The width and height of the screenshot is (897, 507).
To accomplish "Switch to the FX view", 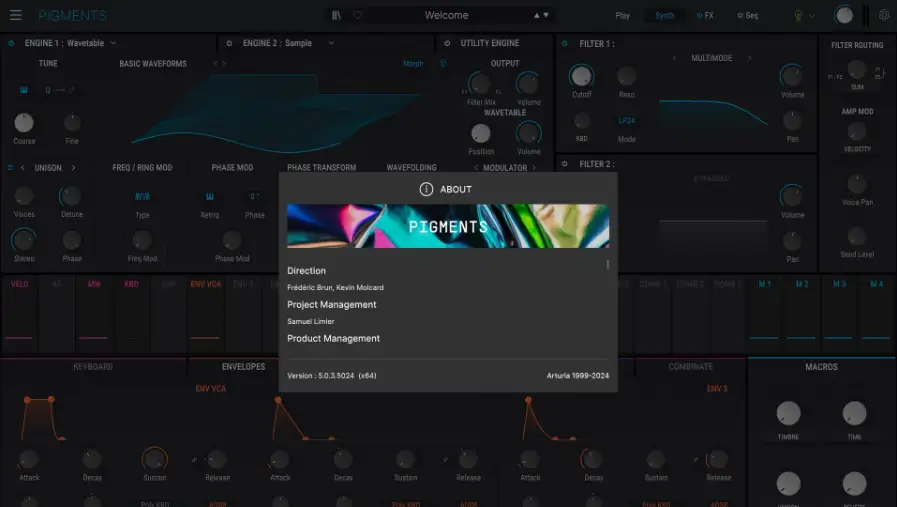I will coord(705,16).
